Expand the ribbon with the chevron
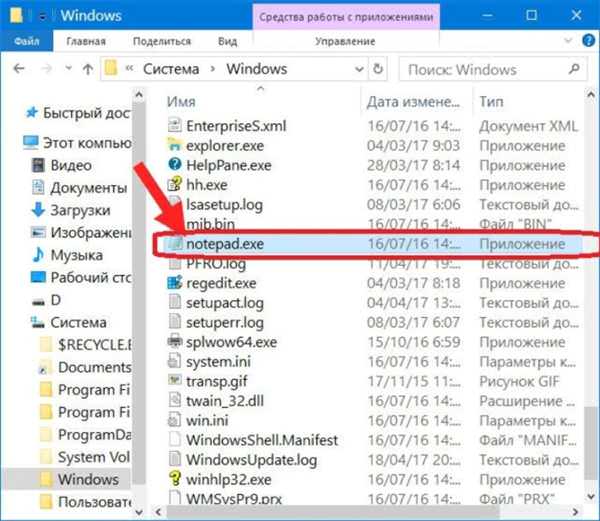 [x=568, y=41]
